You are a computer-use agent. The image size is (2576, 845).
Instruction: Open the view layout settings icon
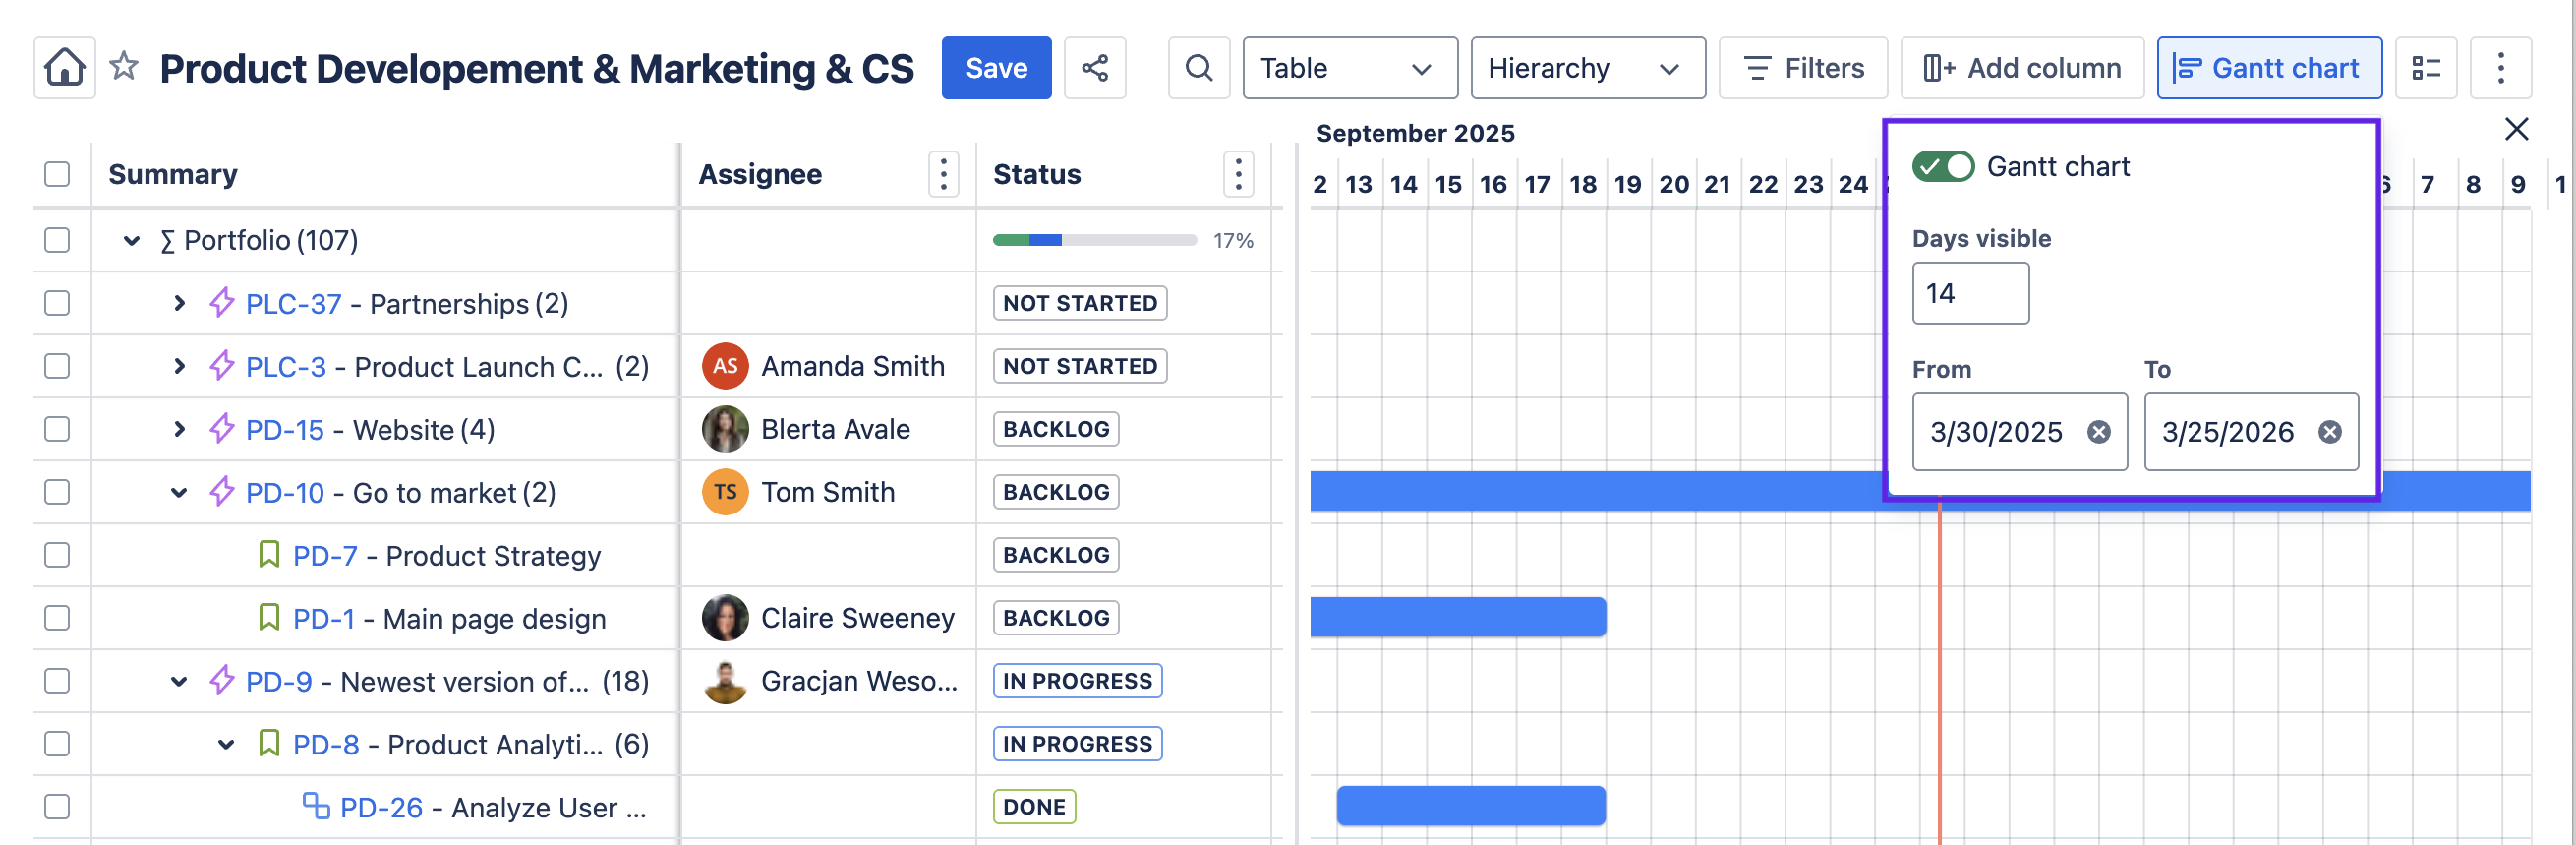[x=2425, y=68]
